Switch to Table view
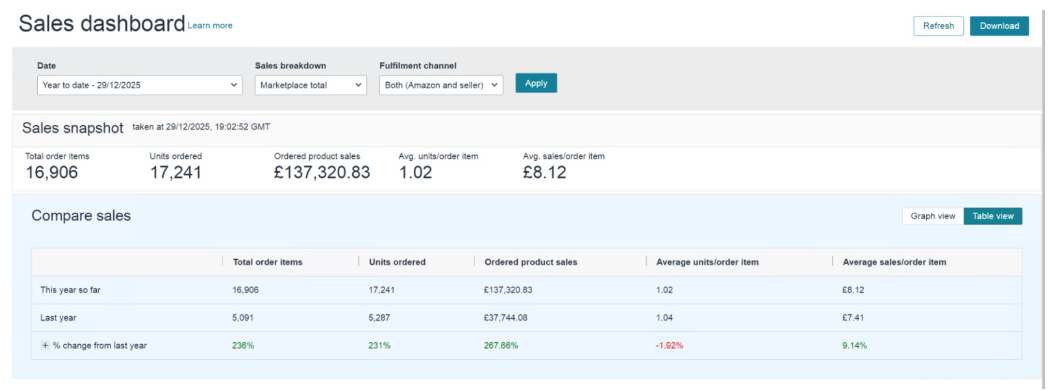Viewport: 1056px width, 391px height. [x=993, y=216]
